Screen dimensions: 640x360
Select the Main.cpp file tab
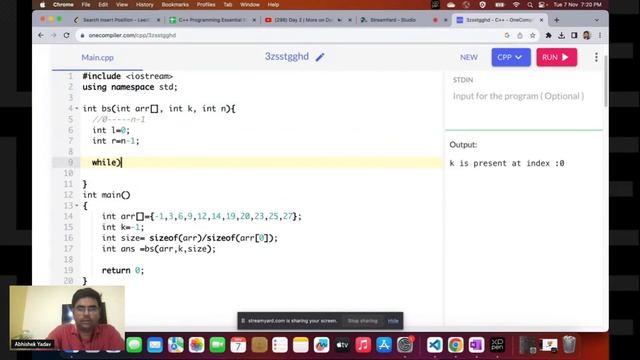pyautogui.click(x=97, y=58)
